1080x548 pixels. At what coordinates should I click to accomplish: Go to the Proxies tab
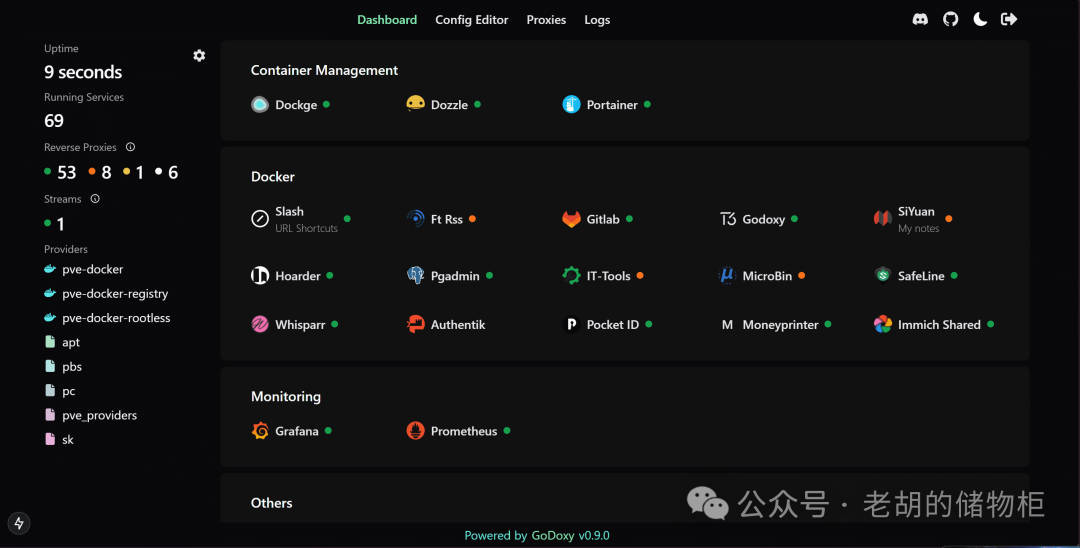pos(546,20)
